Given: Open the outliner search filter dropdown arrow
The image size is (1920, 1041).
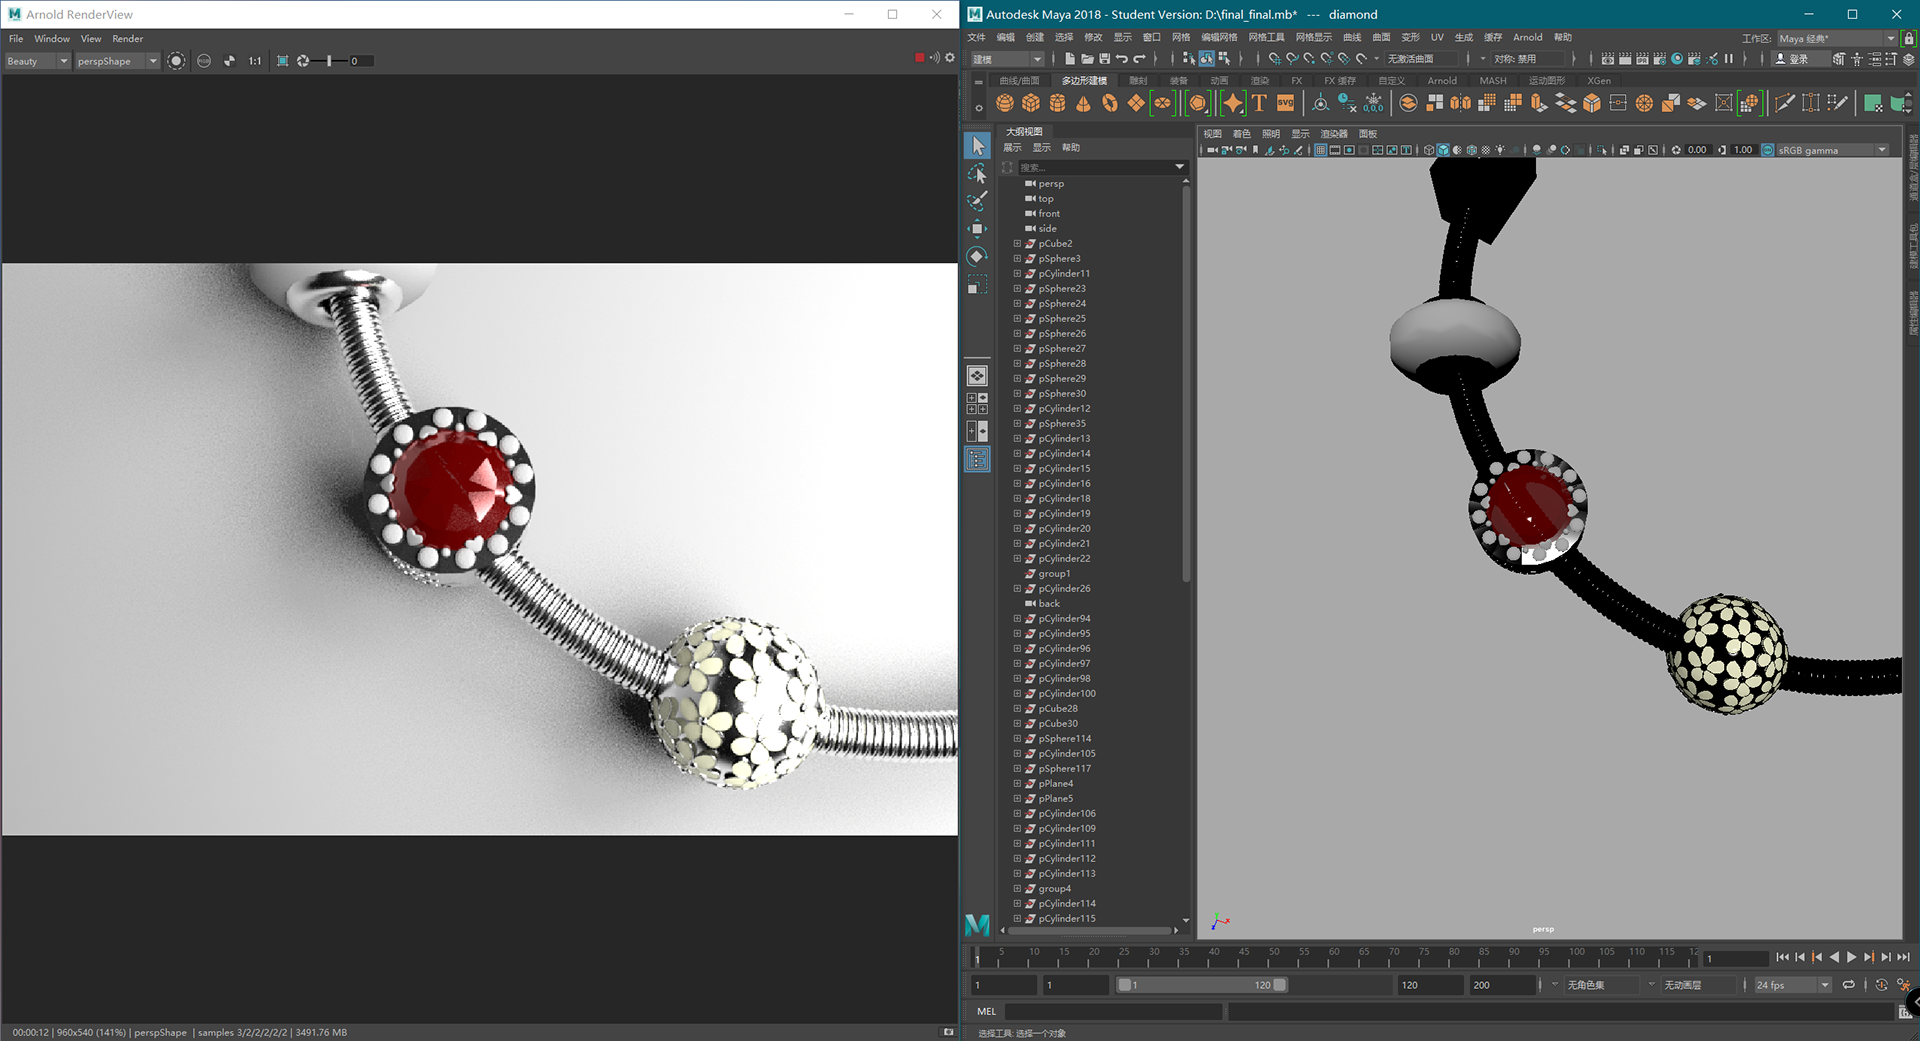Looking at the screenshot, I should [x=1179, y=167].
